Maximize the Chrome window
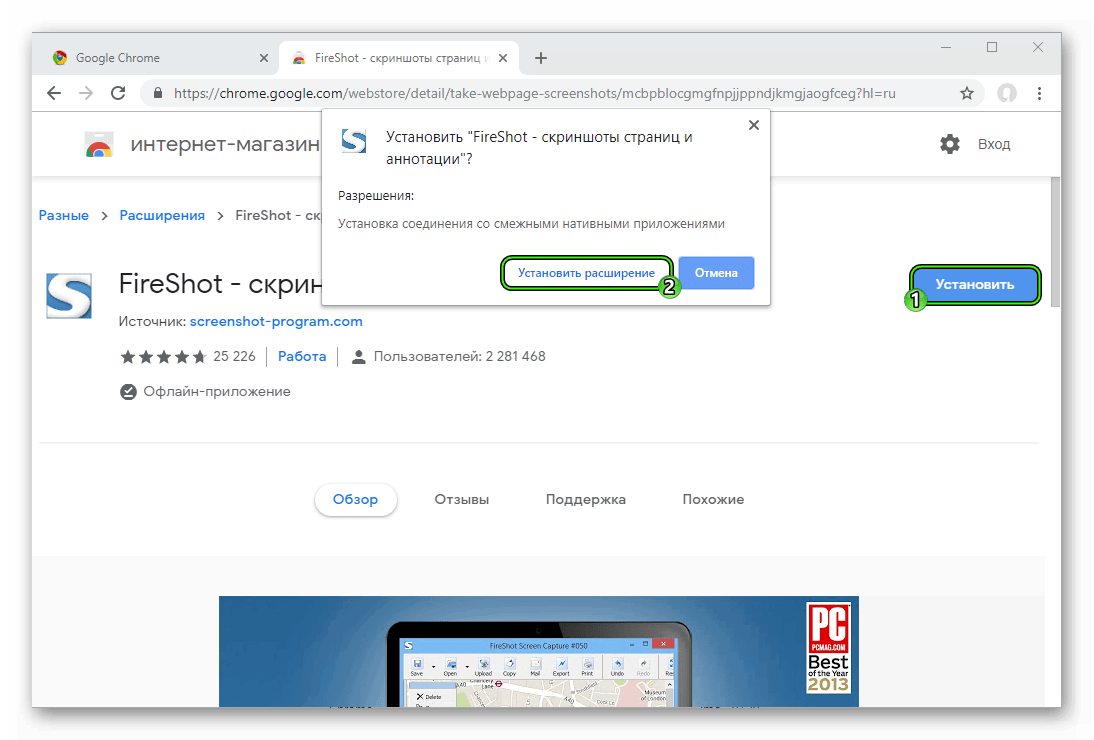 pyautogui.click(x=991, y=47)
